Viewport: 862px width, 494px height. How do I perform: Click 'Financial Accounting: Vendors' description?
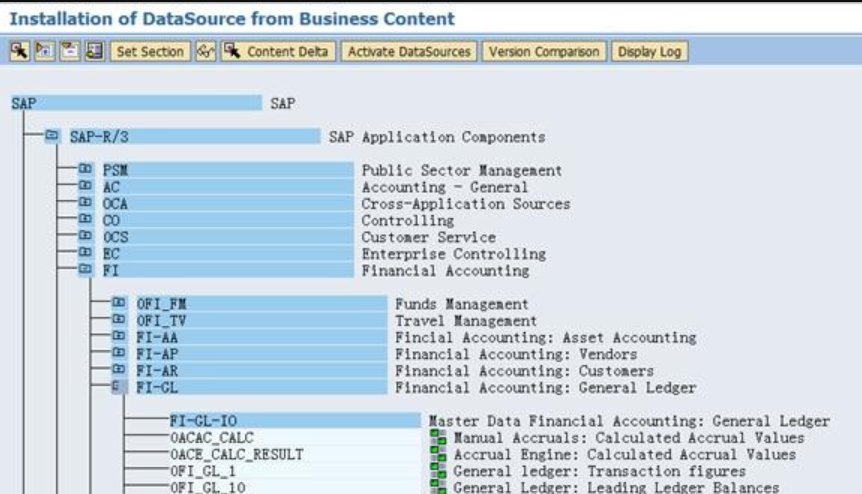click(516, 354)
